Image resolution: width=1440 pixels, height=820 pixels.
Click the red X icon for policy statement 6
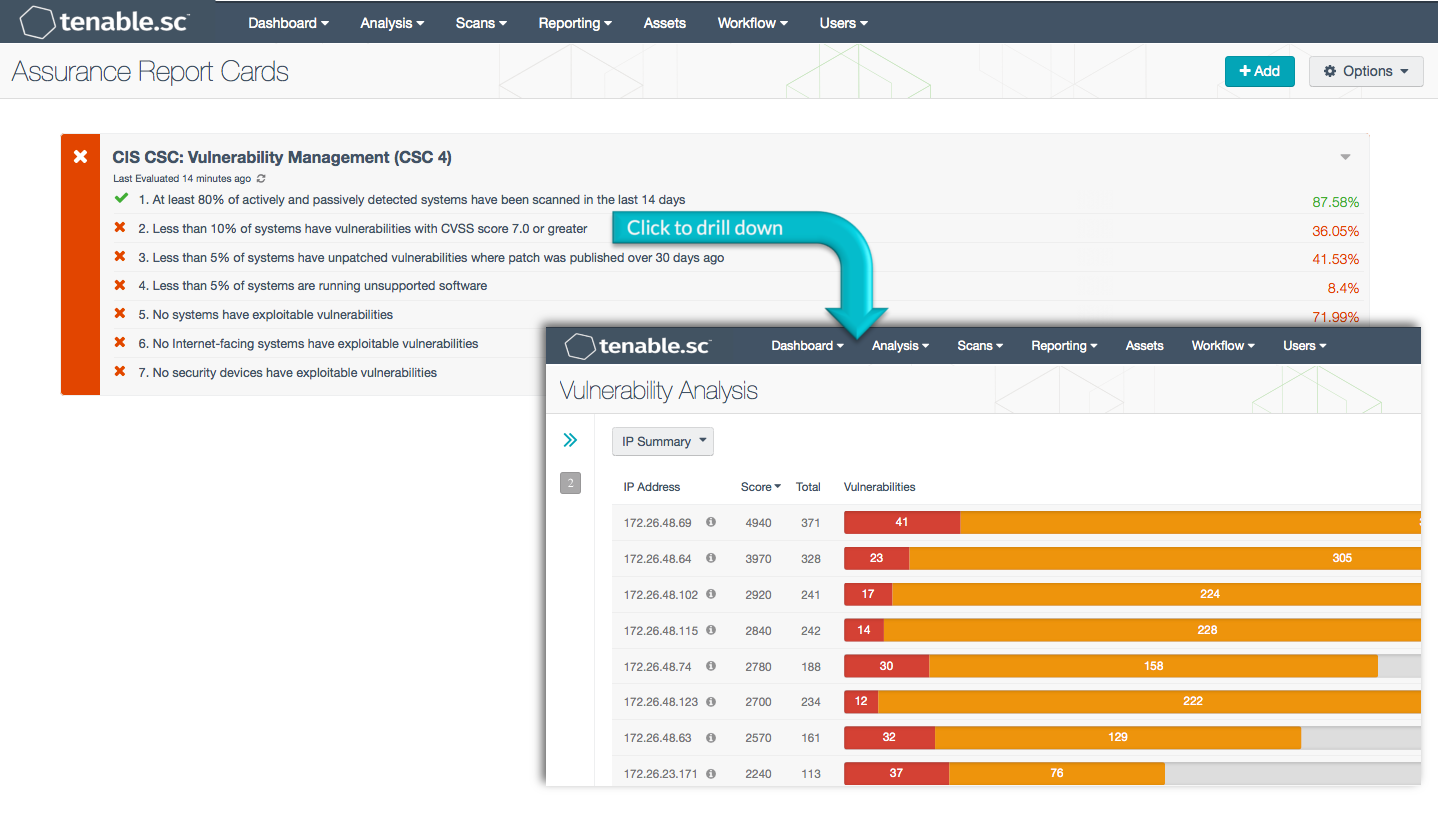[120, 343]
